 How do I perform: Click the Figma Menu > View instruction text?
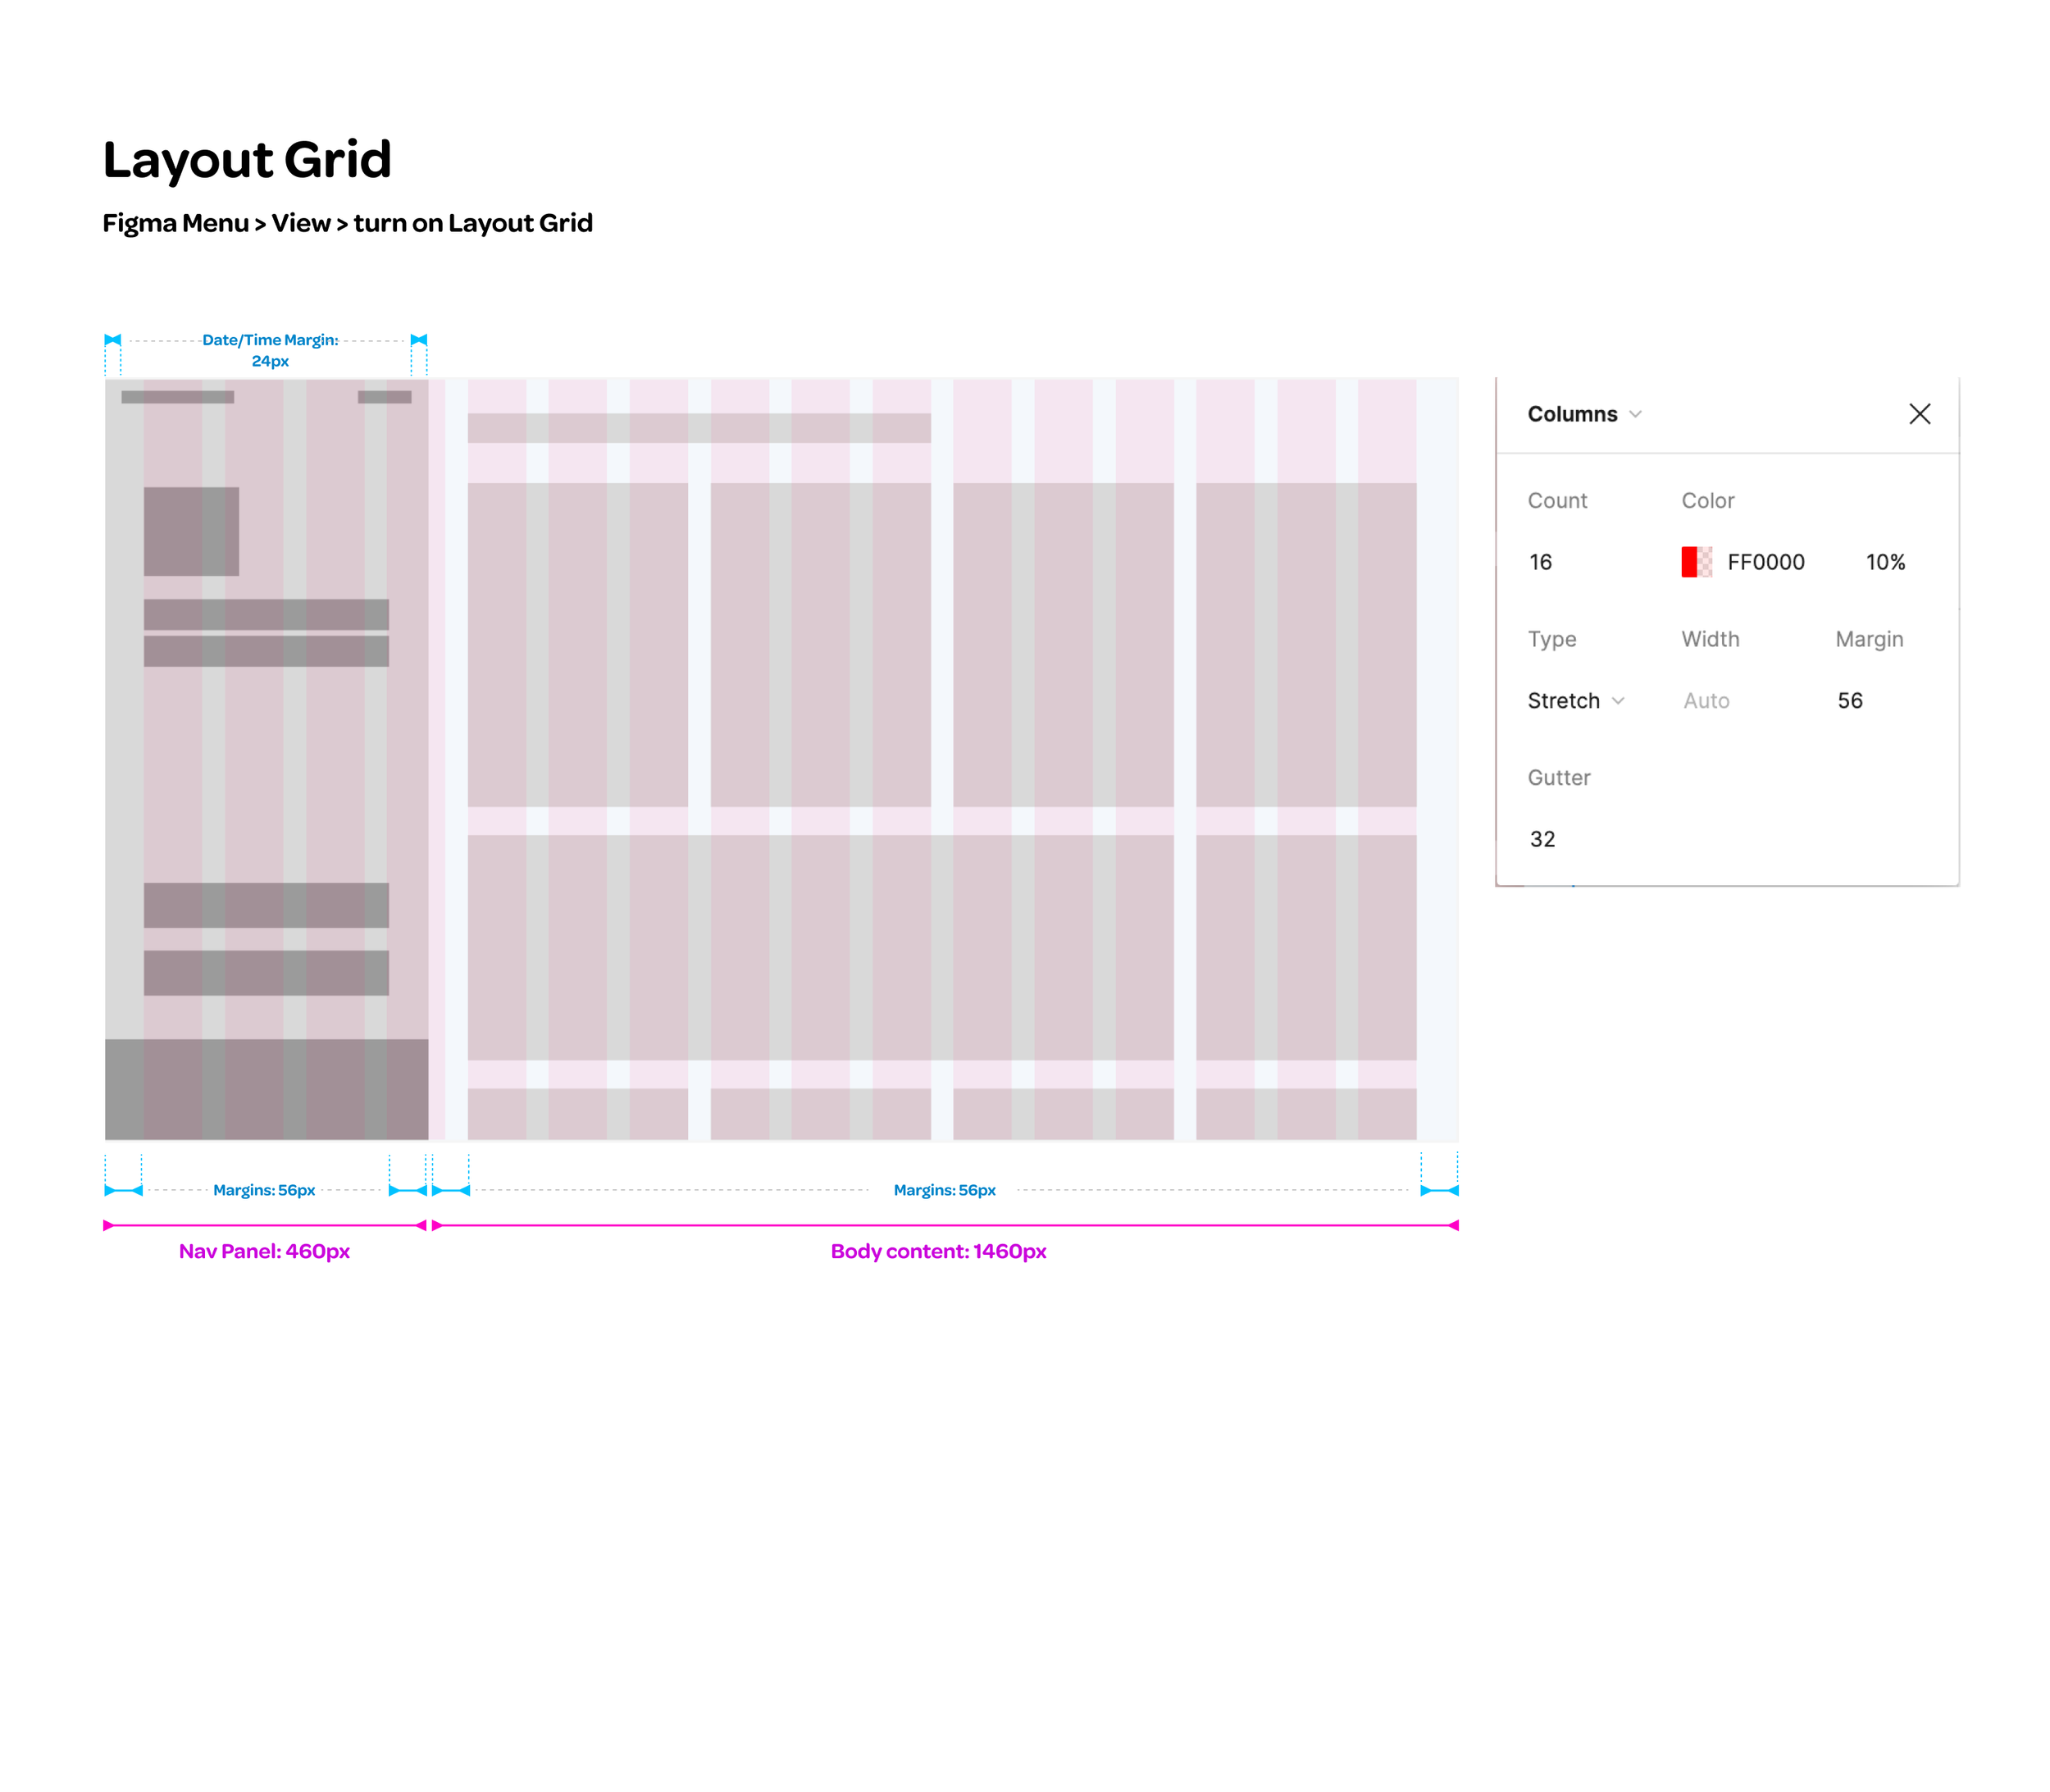click(x=347, y=223)
